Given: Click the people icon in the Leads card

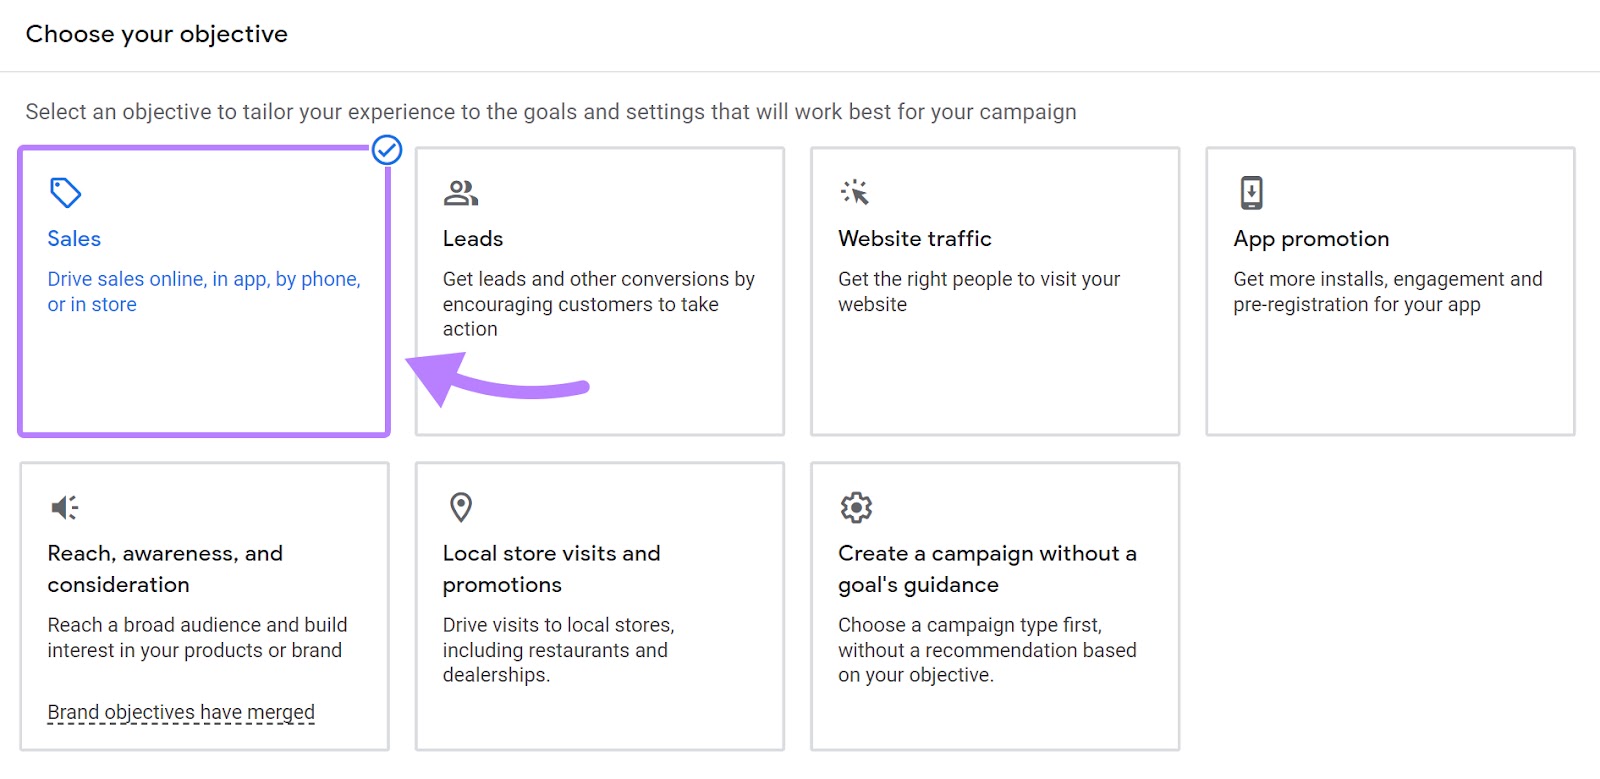Looking at the screenshot, I should click(460, 192).
